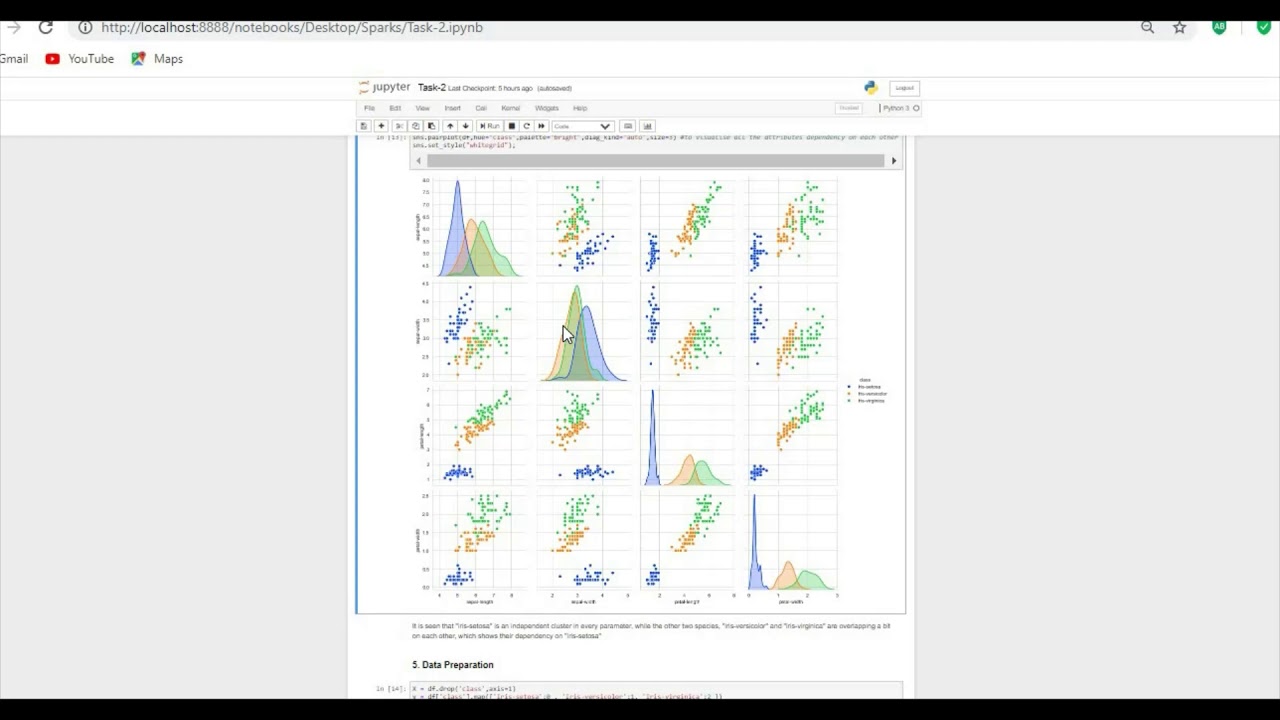Open the Gmail bookmark
The height and width of the screenshot is (720, 1280).
point(14,59)
